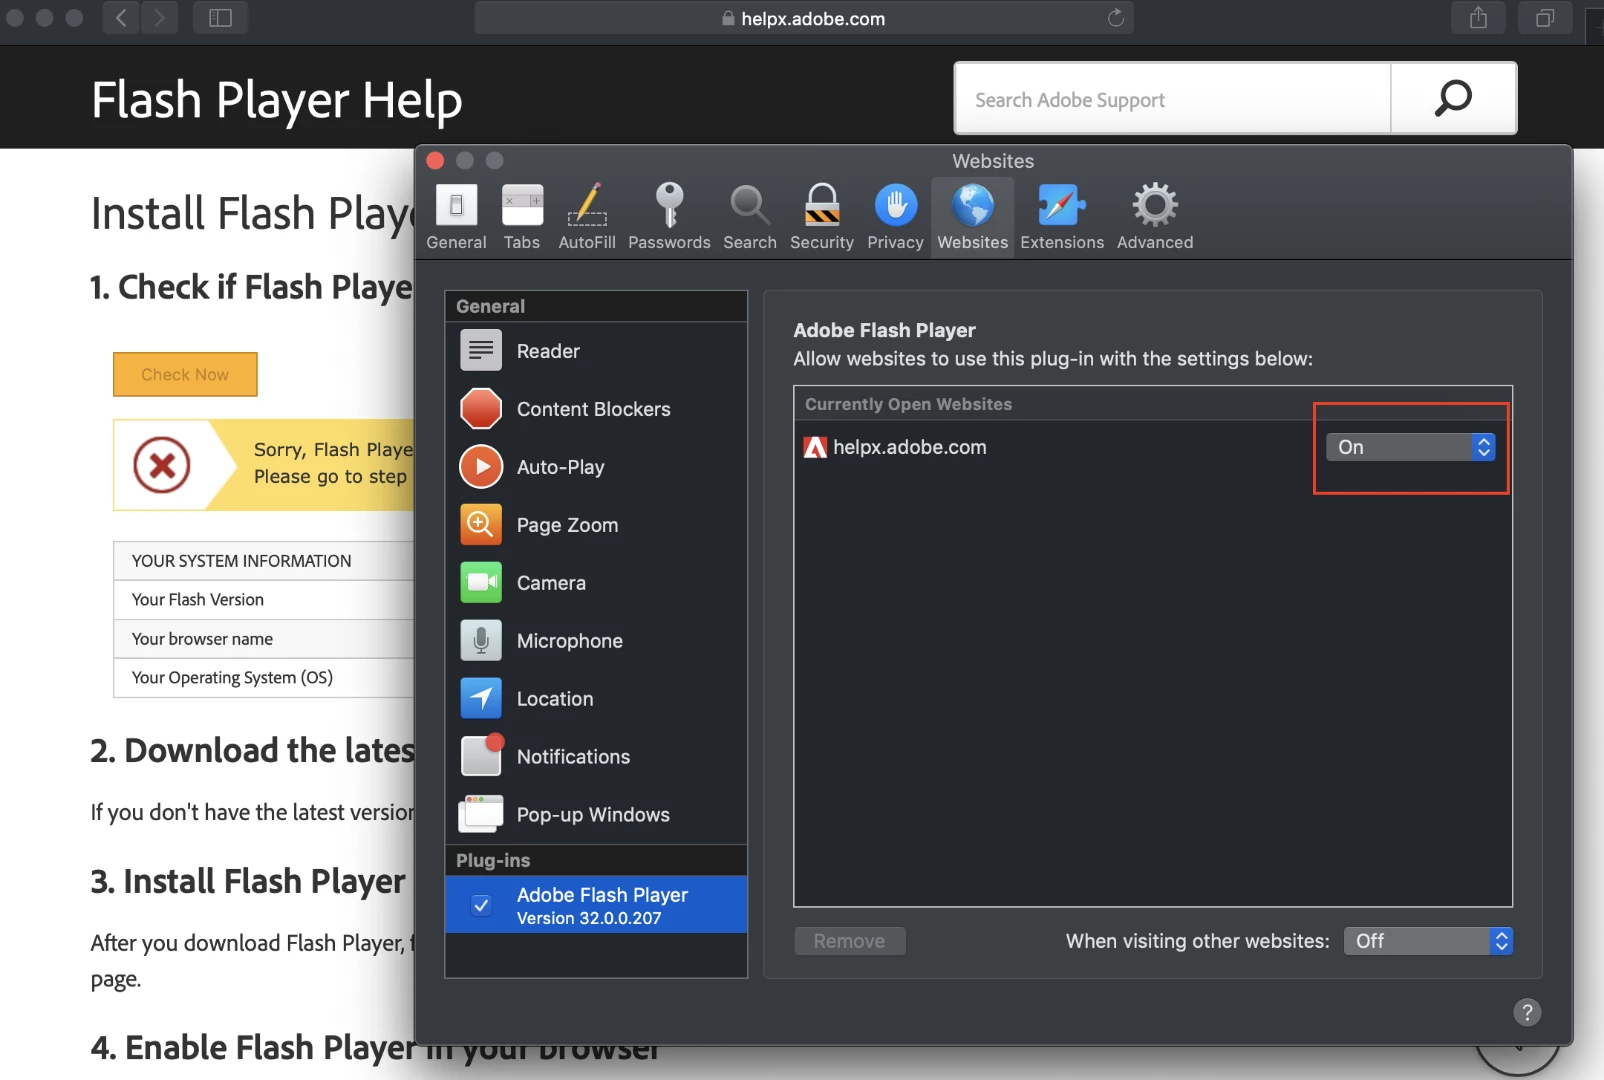Select helpx.adobe.com row in open websites
Screen dimensions: 1604x1080
1152,447
